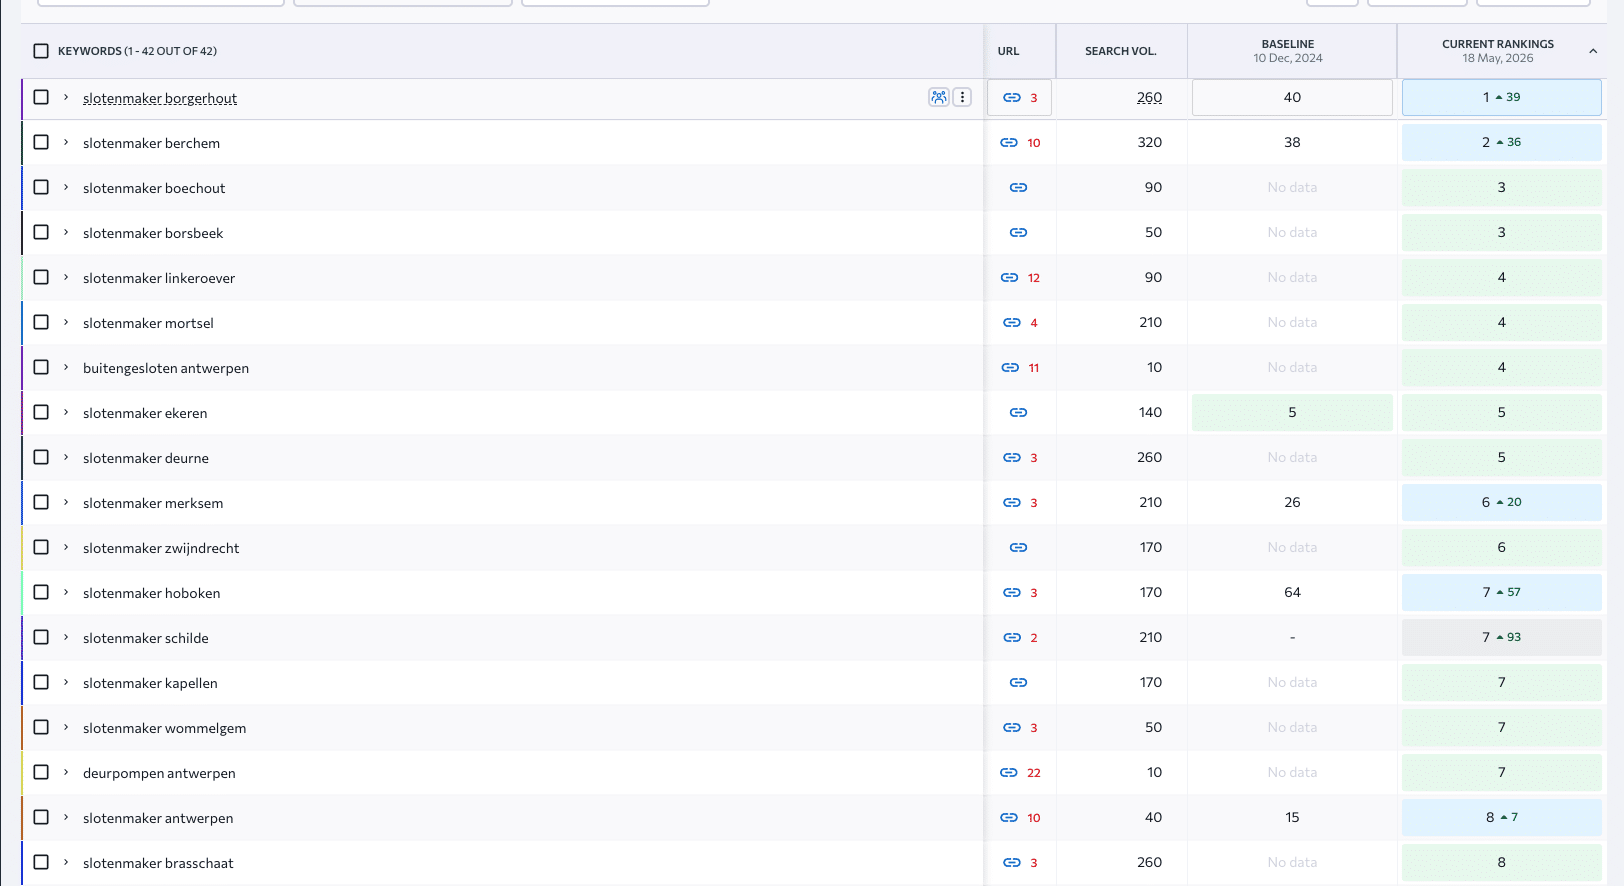Tick the checkbox for slotenmaker linkeroever
Screen dimensions: 1624x886
pyautogui.click(x=41, y=277)
